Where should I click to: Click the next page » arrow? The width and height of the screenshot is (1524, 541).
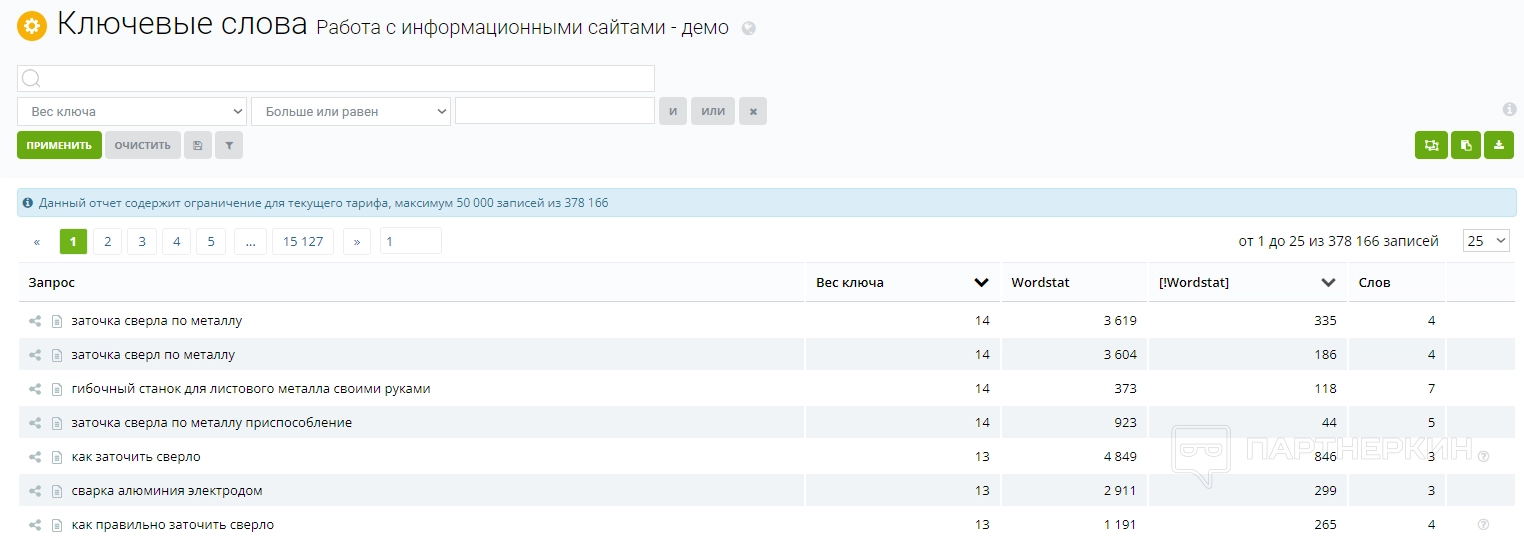point(357,241)
